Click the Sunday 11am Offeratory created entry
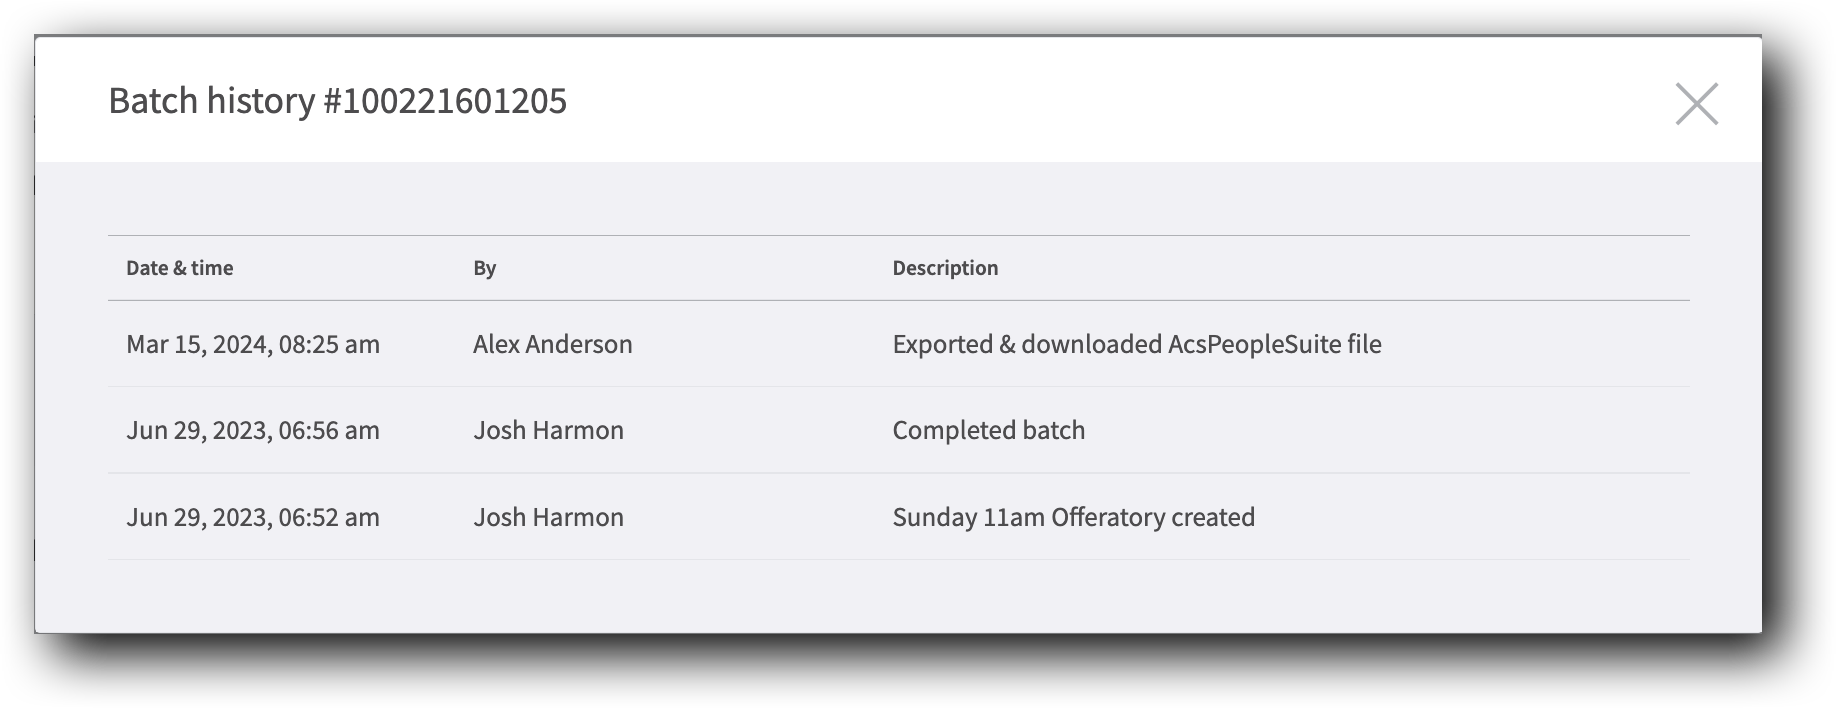Viewport: 1836px width, 708px height. click(1073, 517)
